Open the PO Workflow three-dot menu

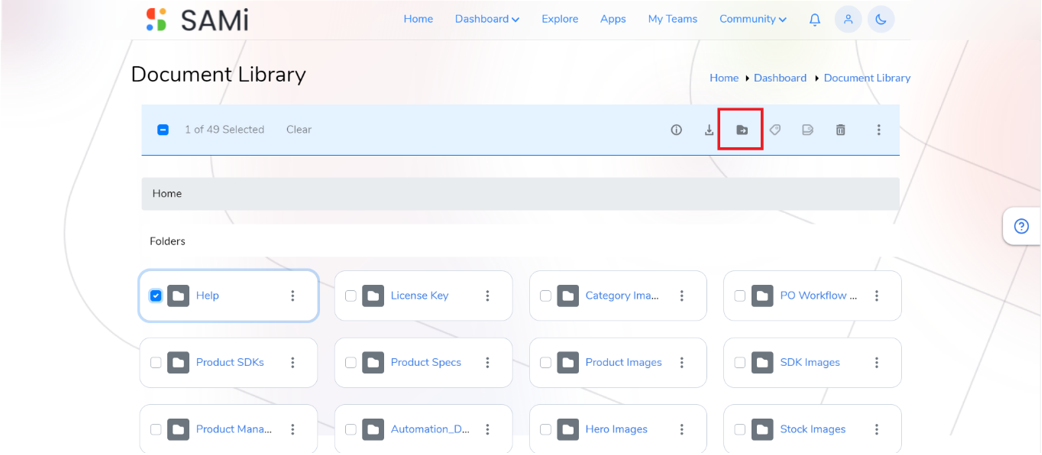(877, 296)
